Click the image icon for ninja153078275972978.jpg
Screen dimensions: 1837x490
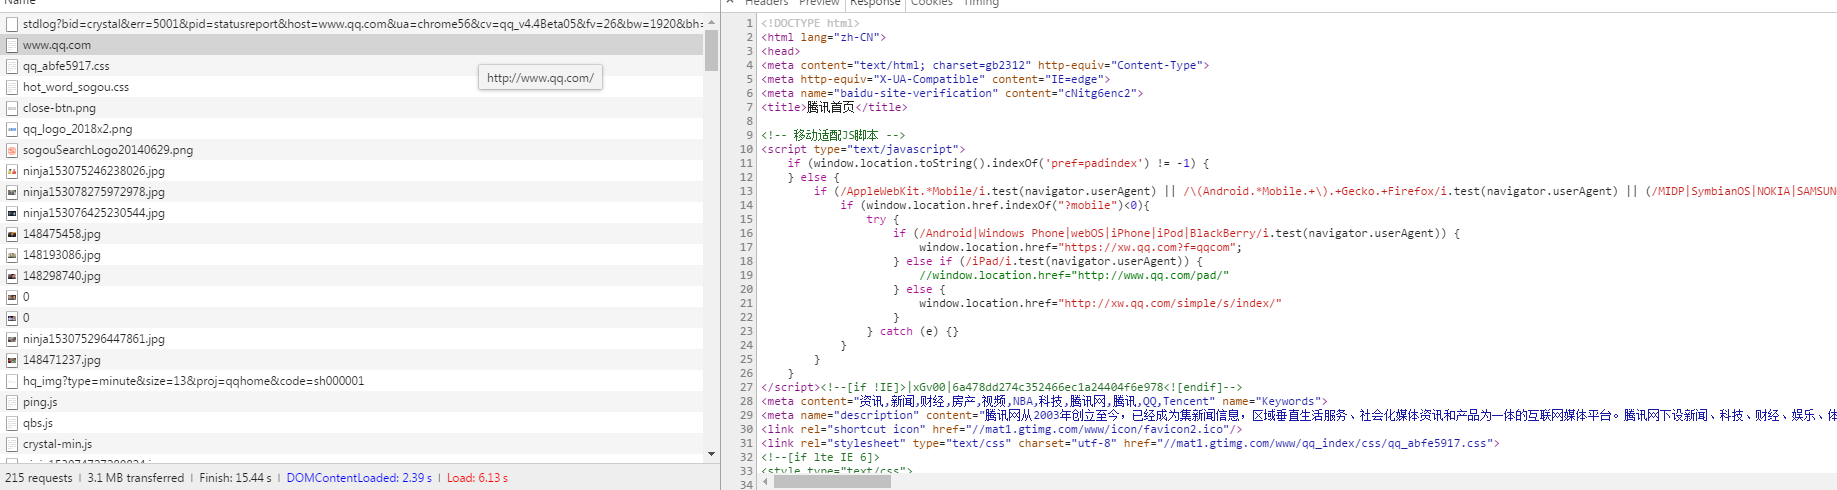[x=12, y=192]
